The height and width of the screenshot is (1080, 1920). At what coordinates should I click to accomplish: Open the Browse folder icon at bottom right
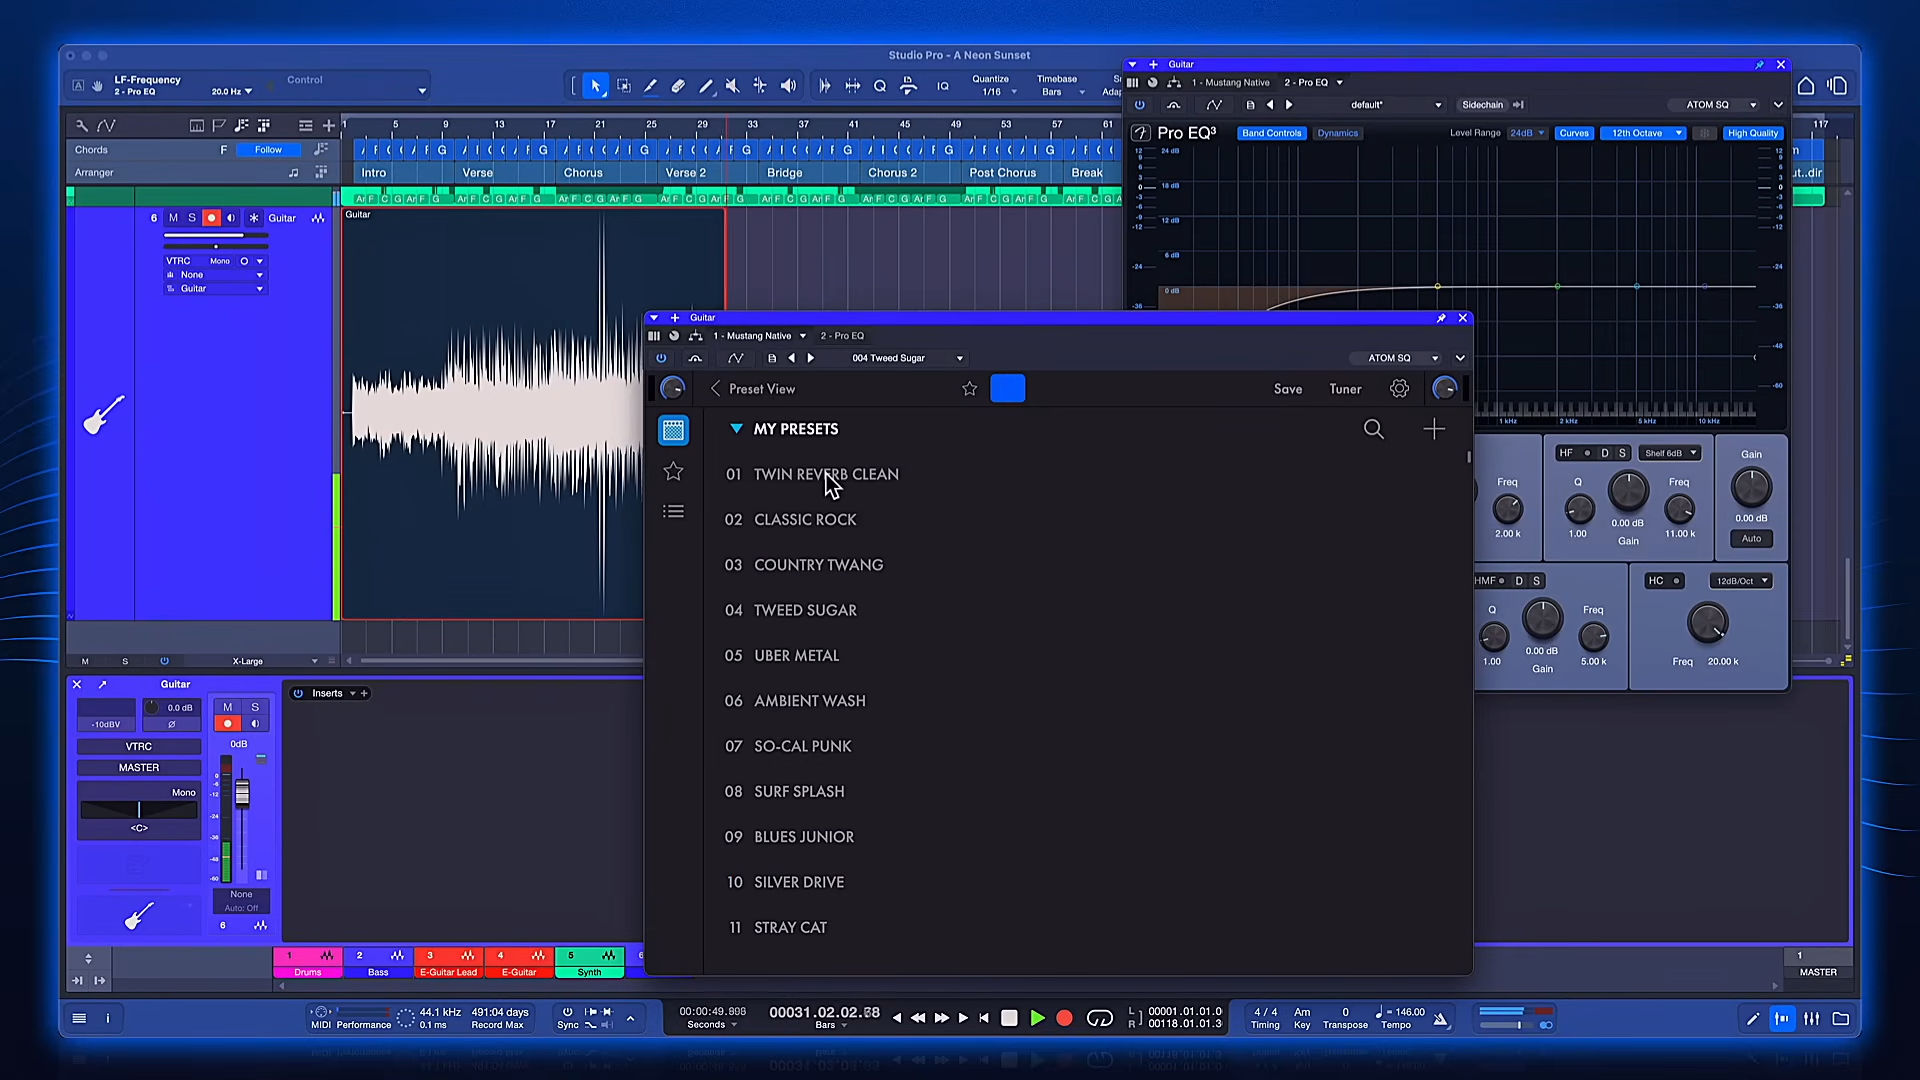tap(1840, 1019)
